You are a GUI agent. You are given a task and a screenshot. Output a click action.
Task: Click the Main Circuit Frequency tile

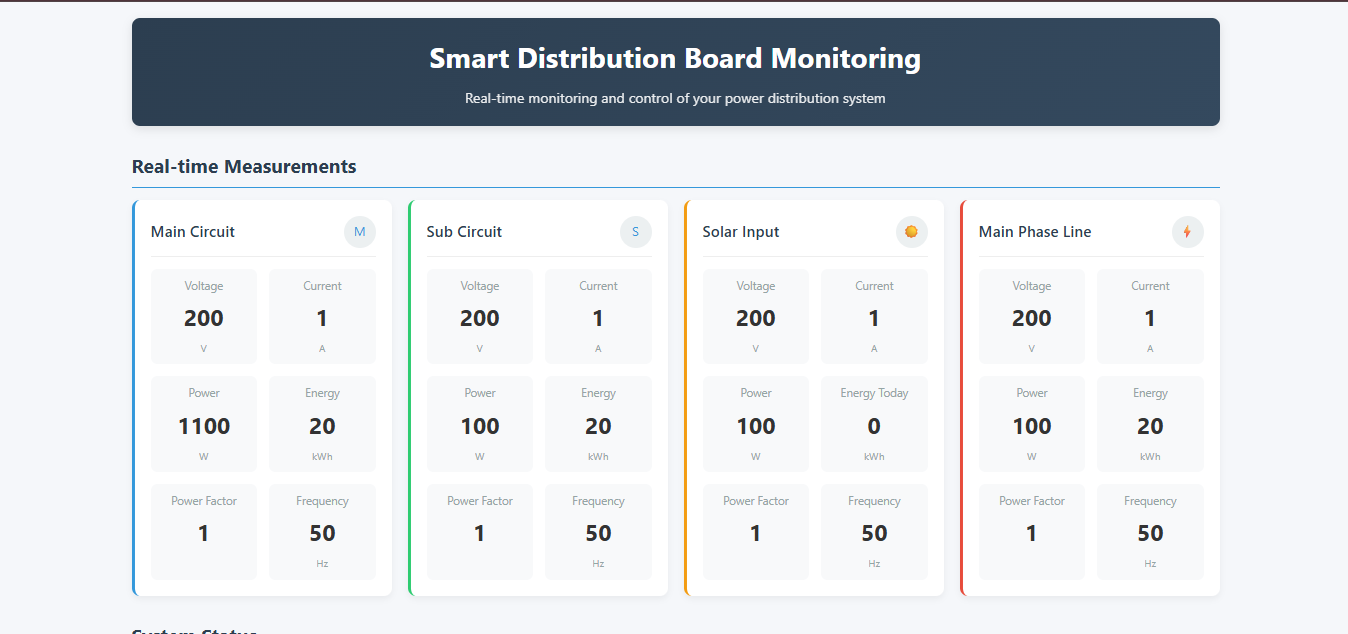(x=322, y=531)
